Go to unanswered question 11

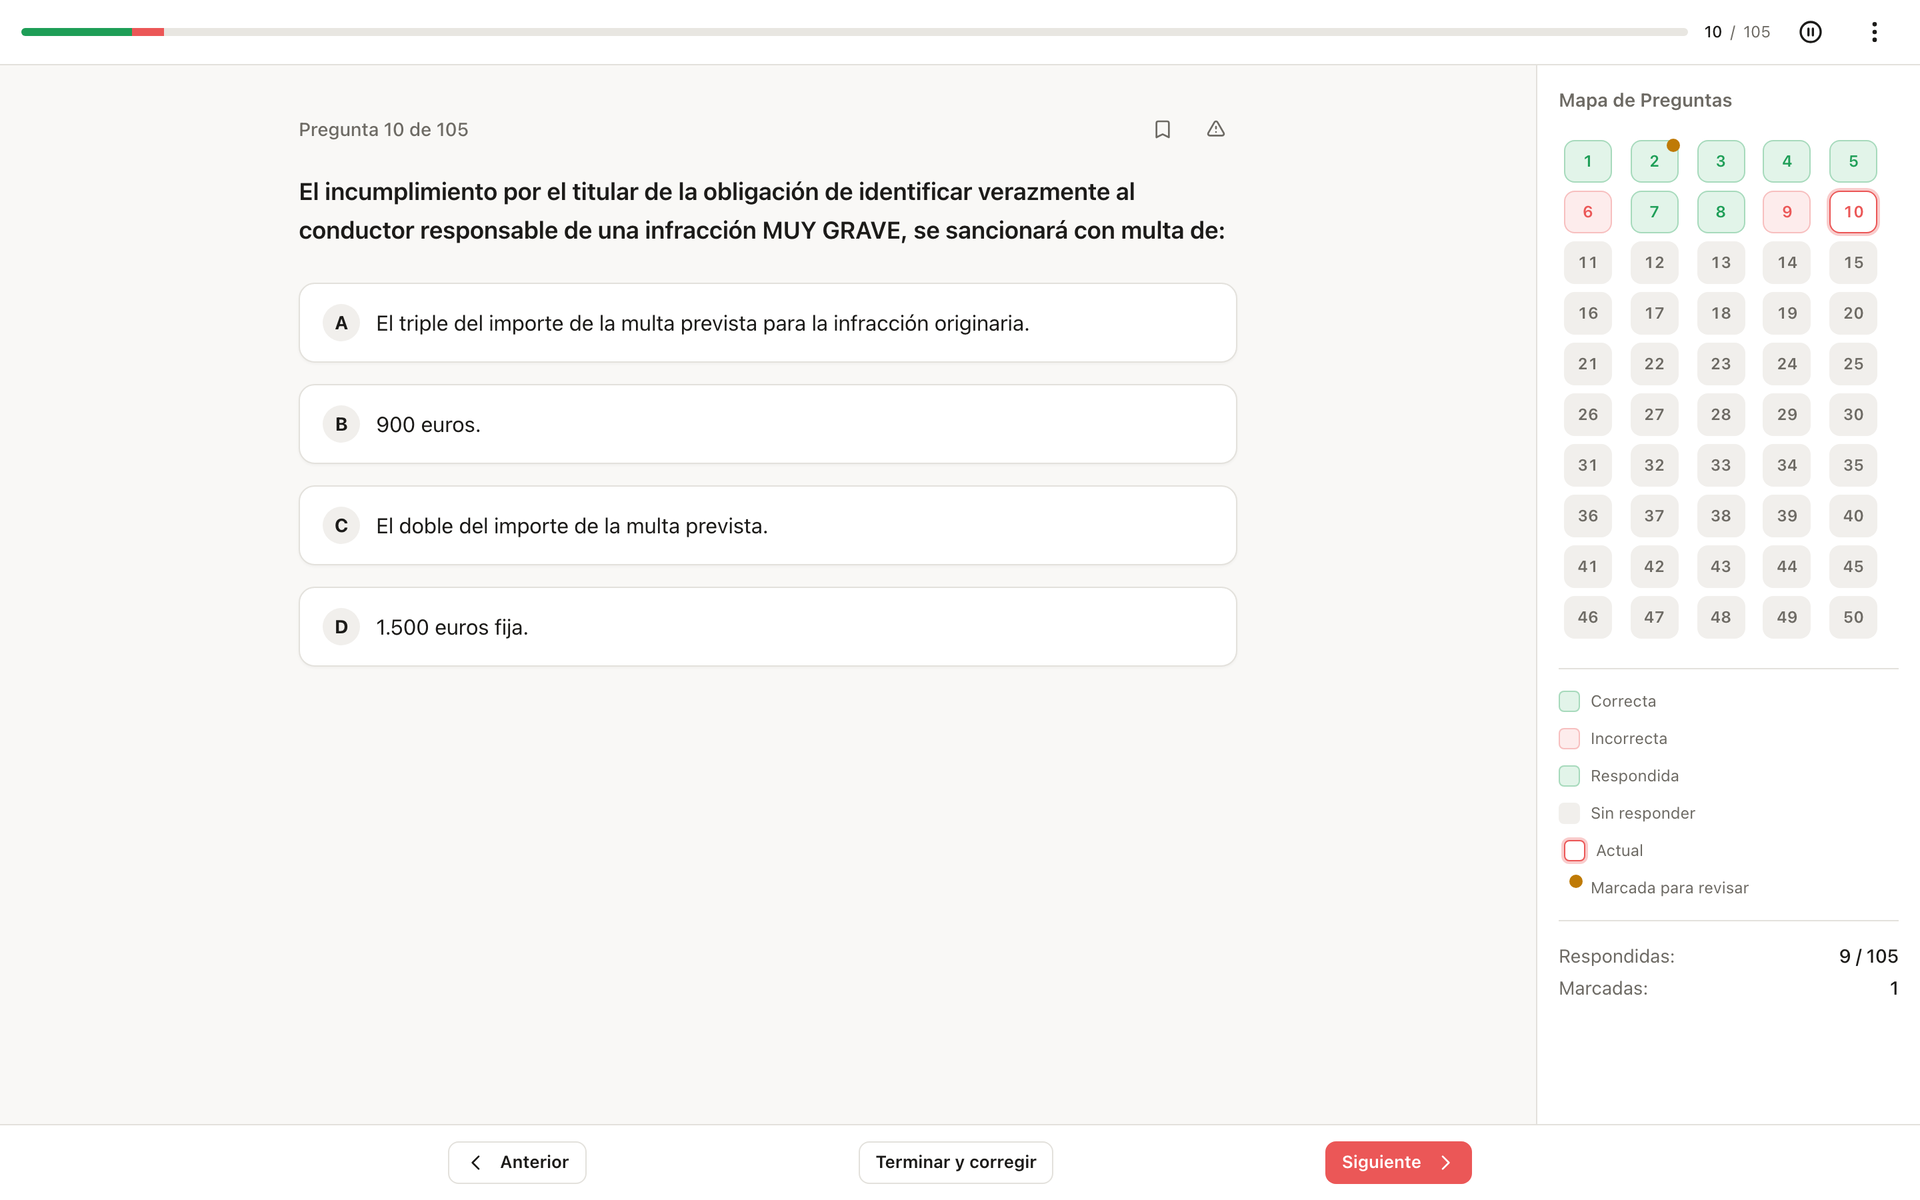pyautogui.click(x=1588, y=262)
